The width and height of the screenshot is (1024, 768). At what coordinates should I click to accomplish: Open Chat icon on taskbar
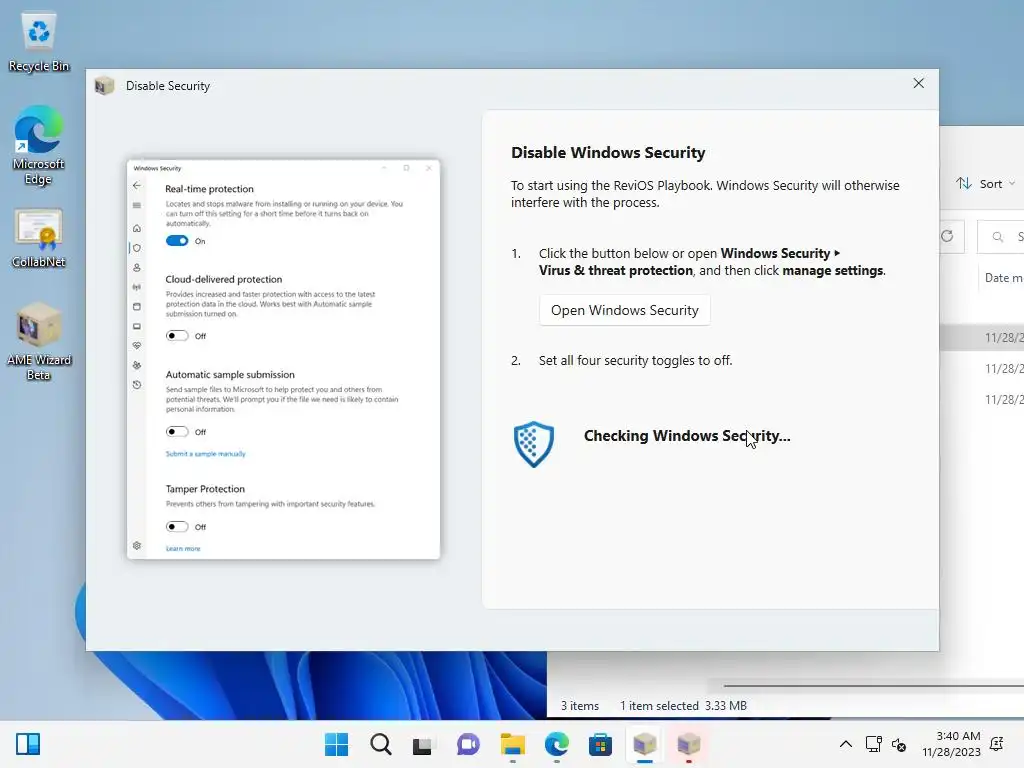pyautogui.click(x=468, y=744)
